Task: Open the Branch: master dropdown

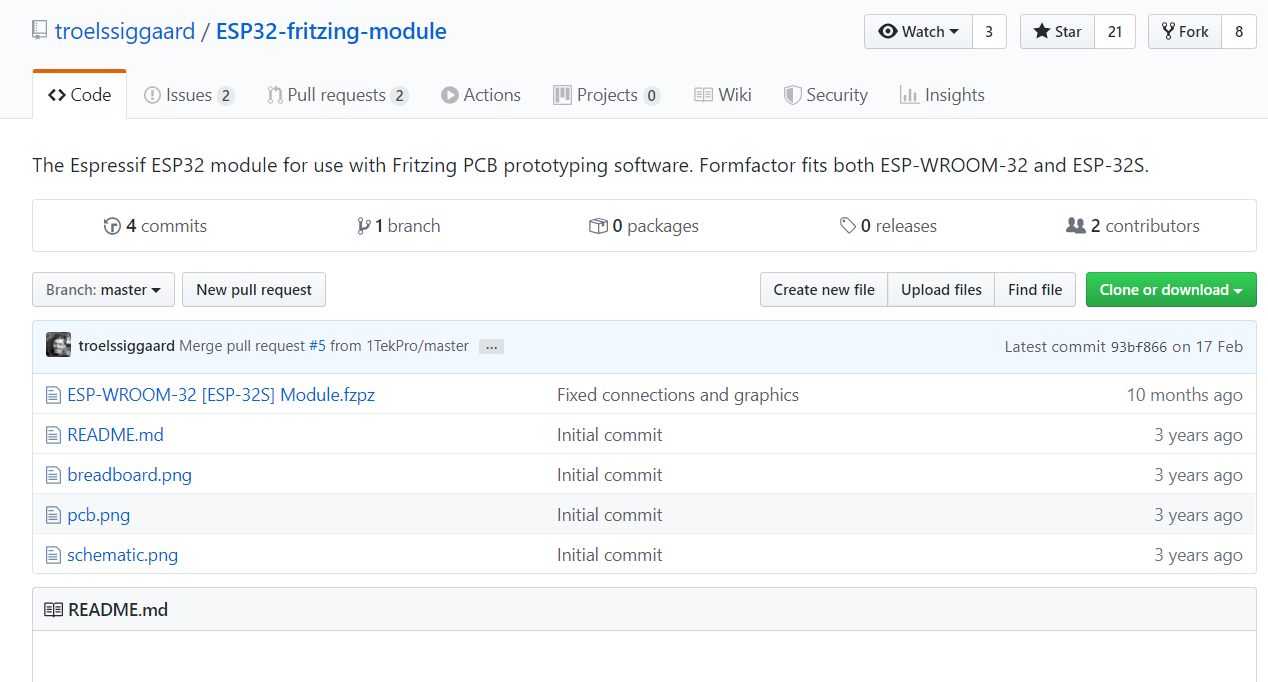Action: point(103,290)
